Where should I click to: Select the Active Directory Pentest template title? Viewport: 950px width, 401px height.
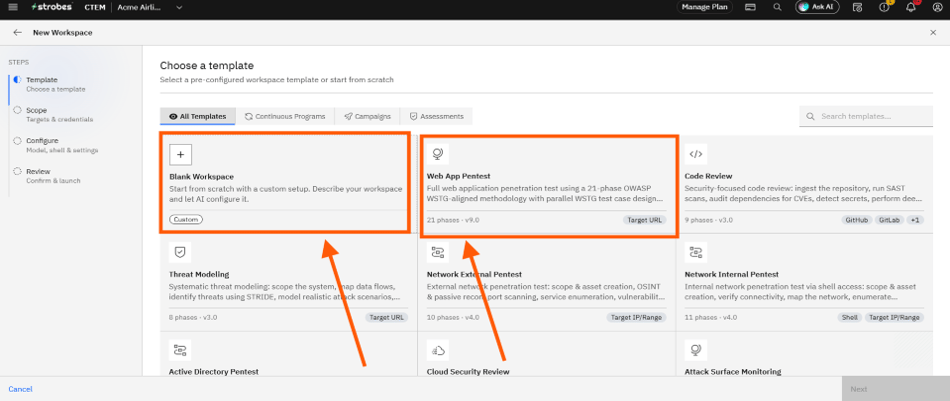pos(214,371)
